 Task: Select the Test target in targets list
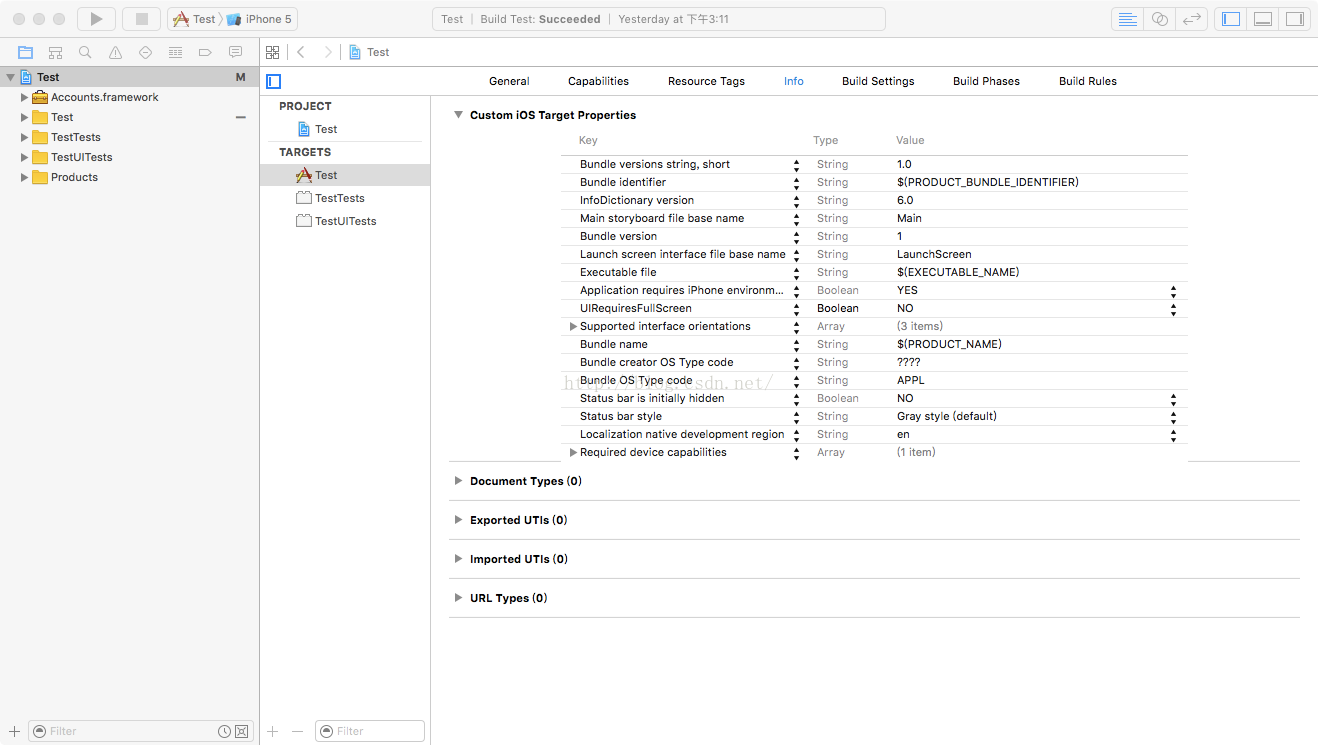tap(345, 175)
